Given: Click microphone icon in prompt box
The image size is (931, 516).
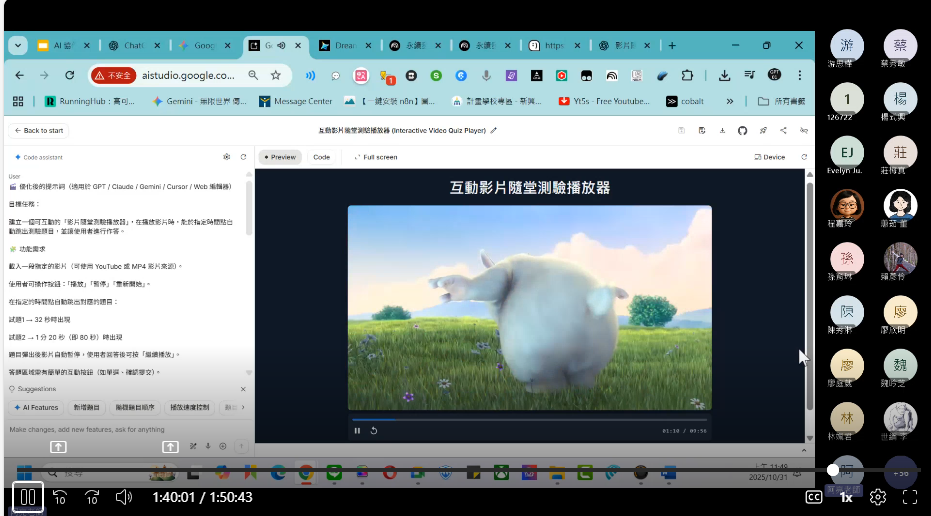Looking at the screenshot, I should [208, 446].
